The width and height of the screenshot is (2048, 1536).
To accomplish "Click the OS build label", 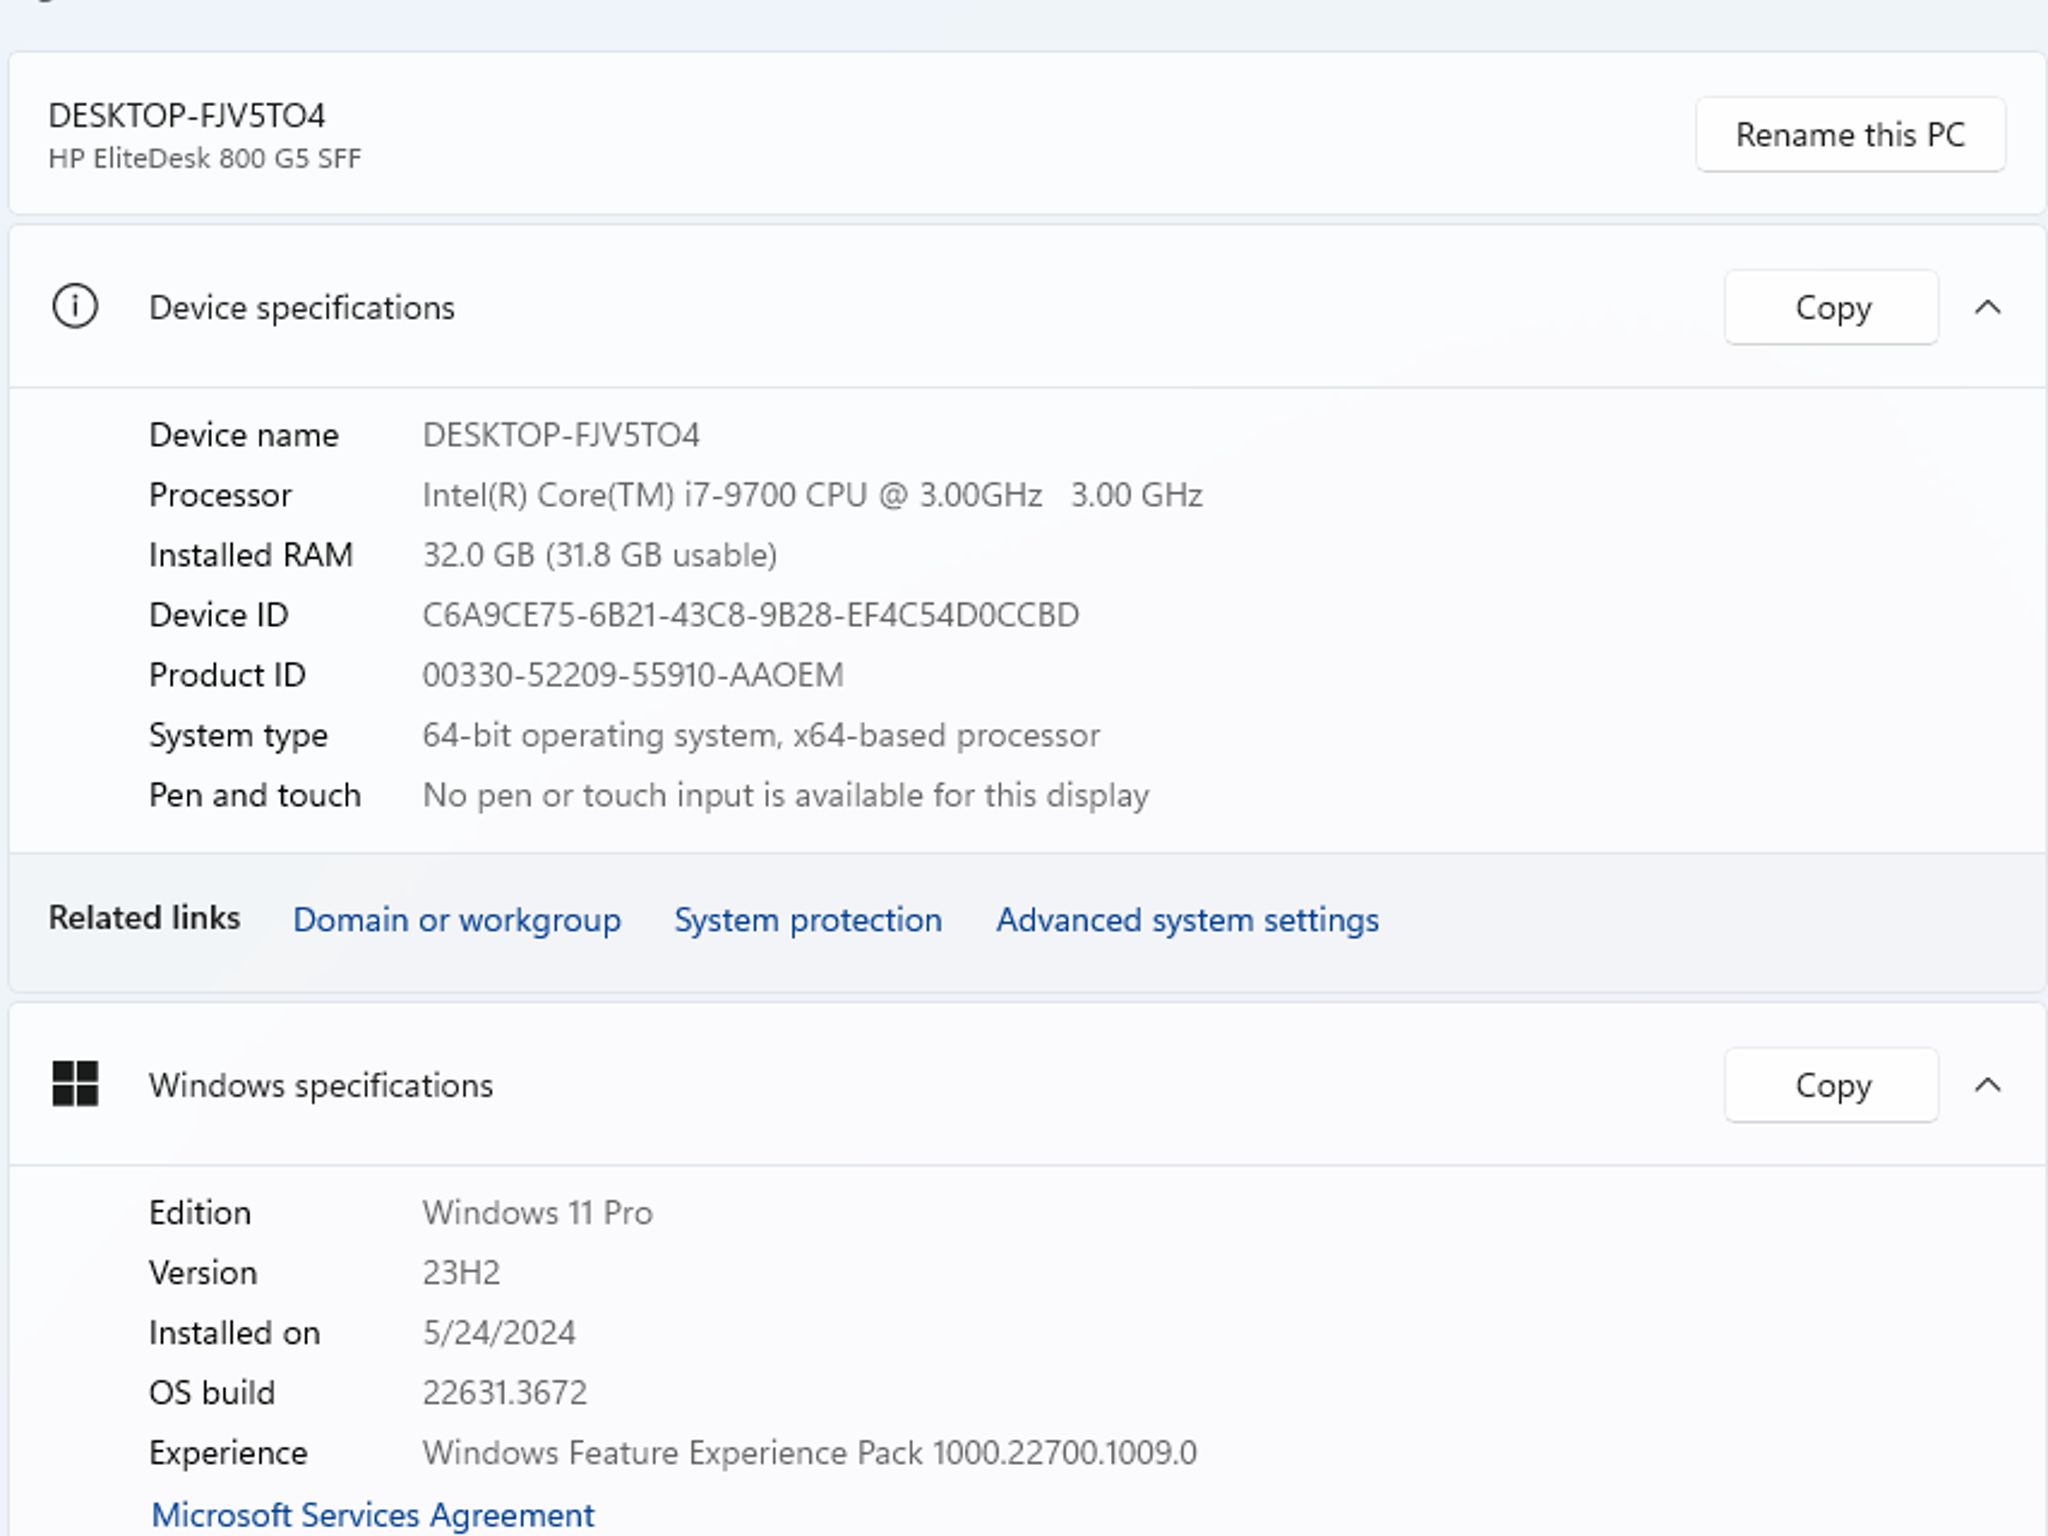I will 212,1393.
